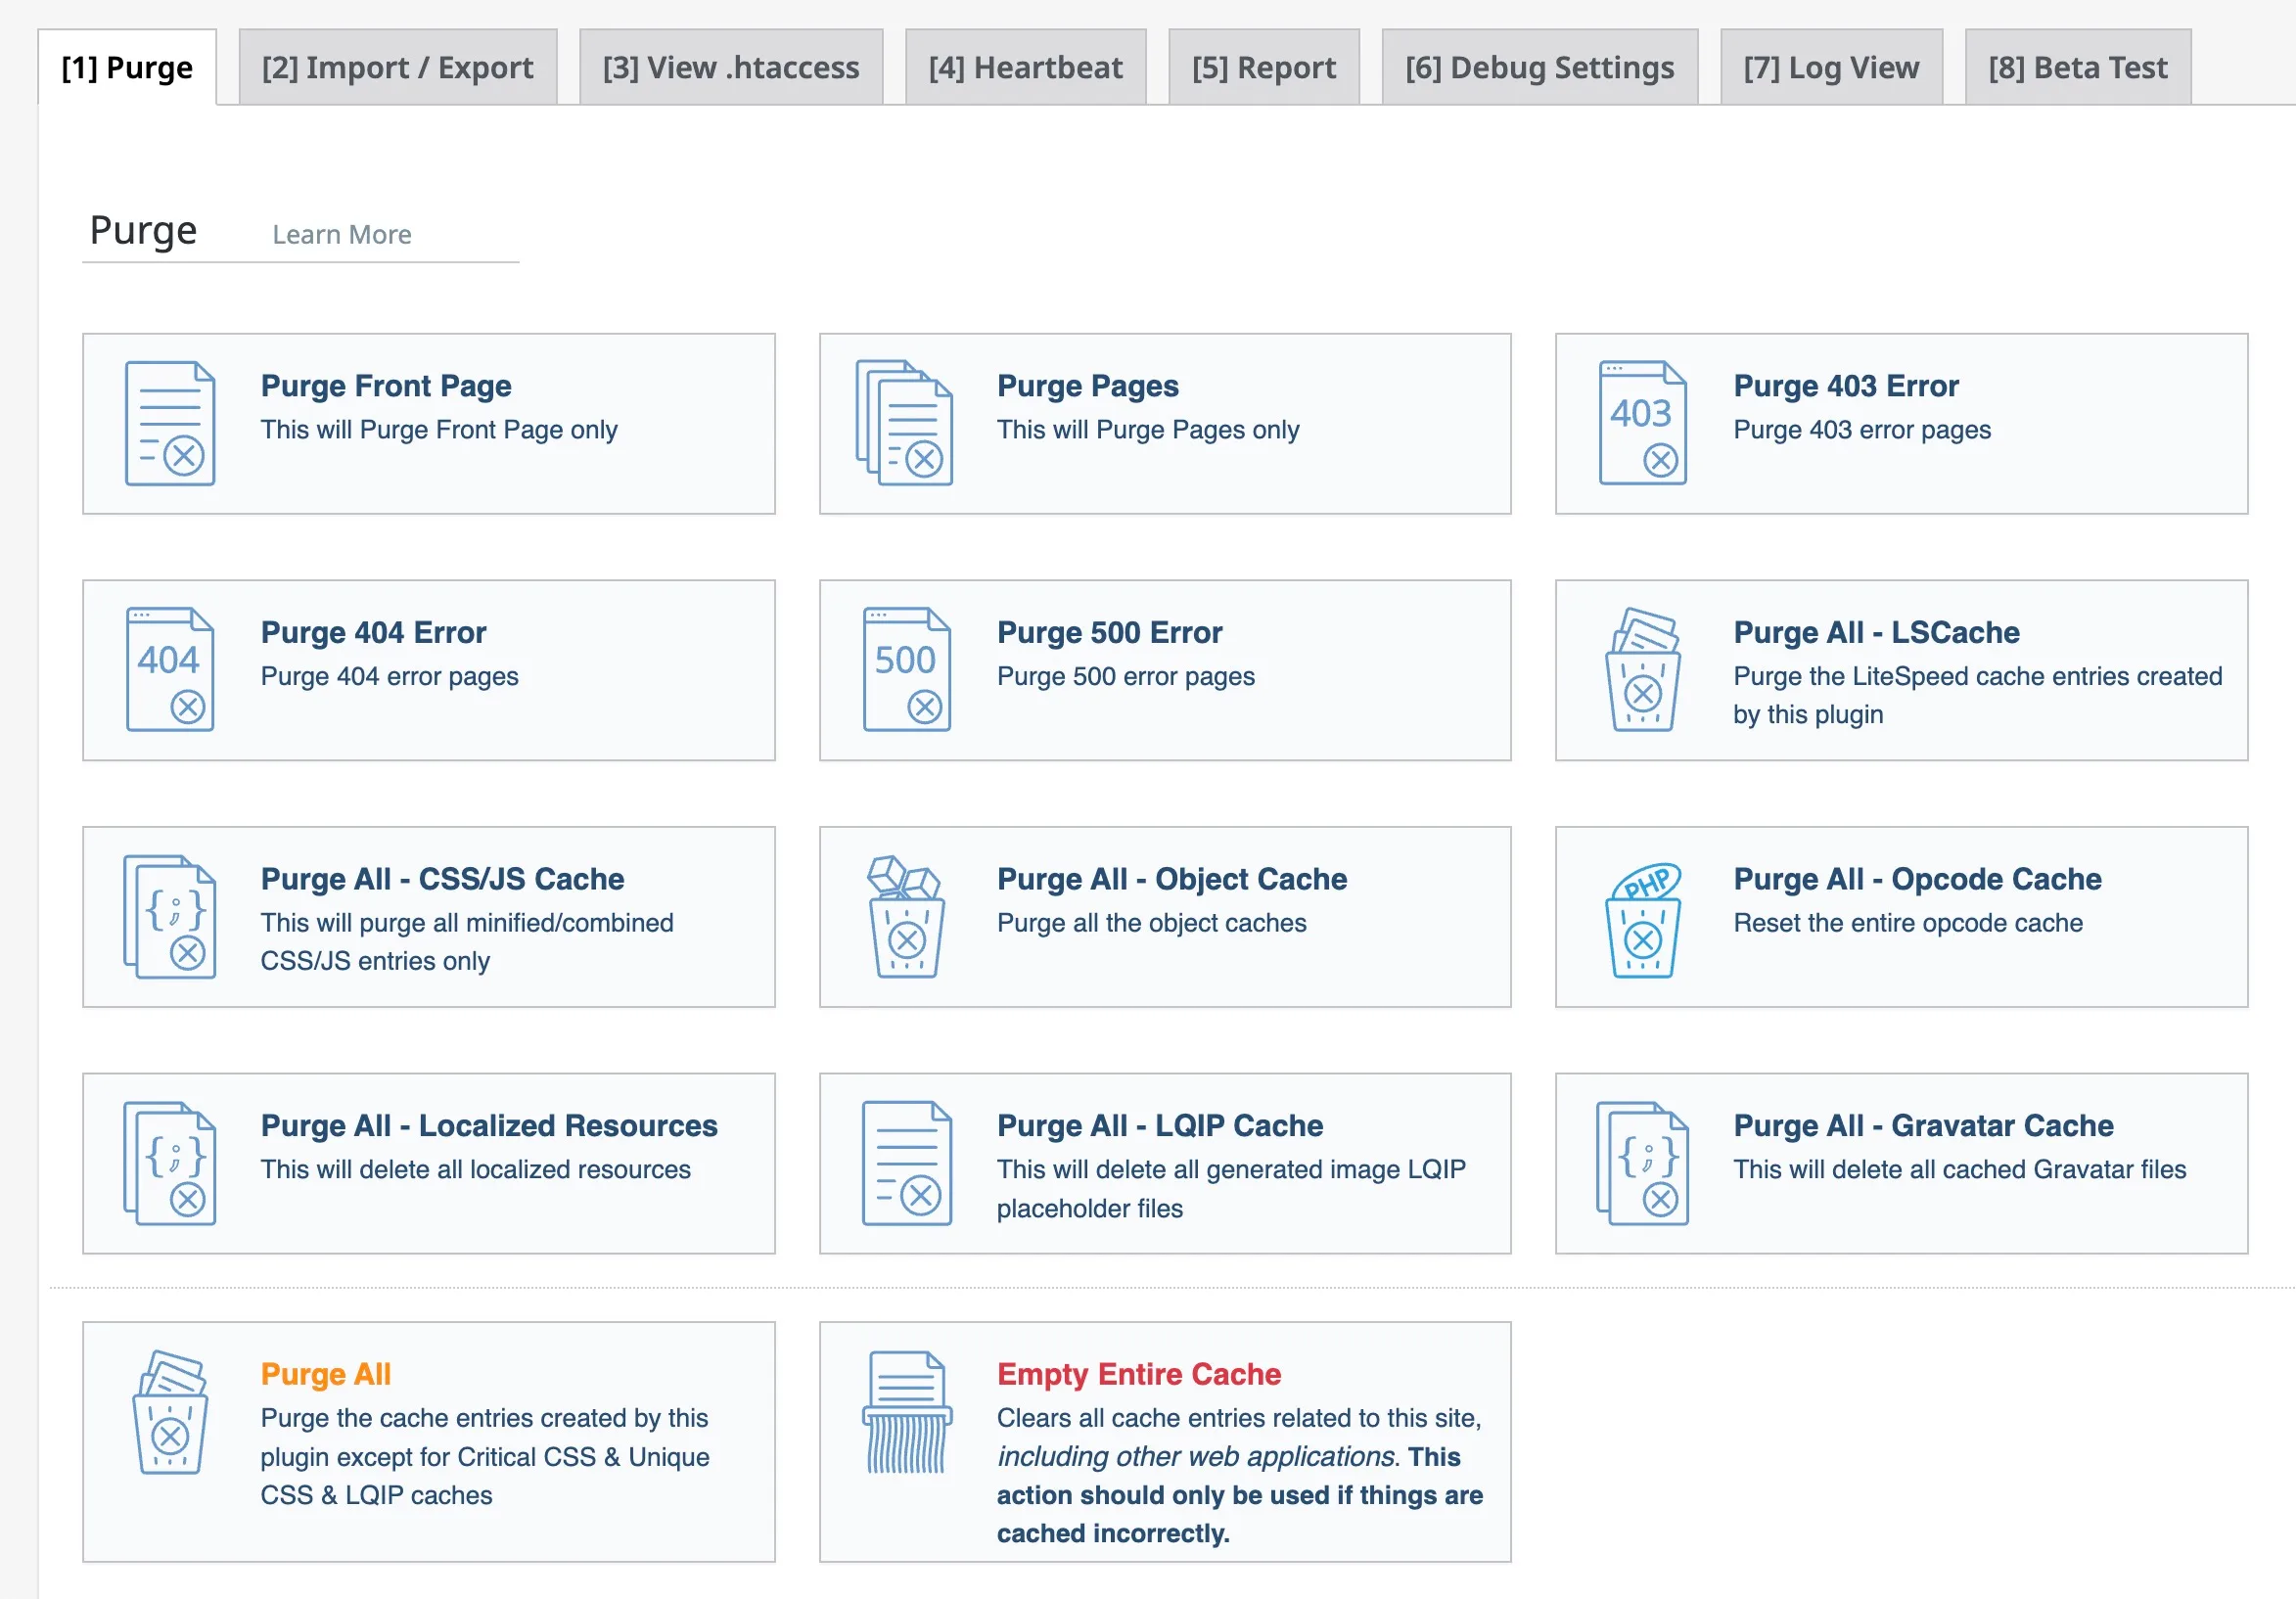The width and height of the screenshot is (2296, 1599).
Task: Click the 403 error page icon
Action: coord(1642,423)
